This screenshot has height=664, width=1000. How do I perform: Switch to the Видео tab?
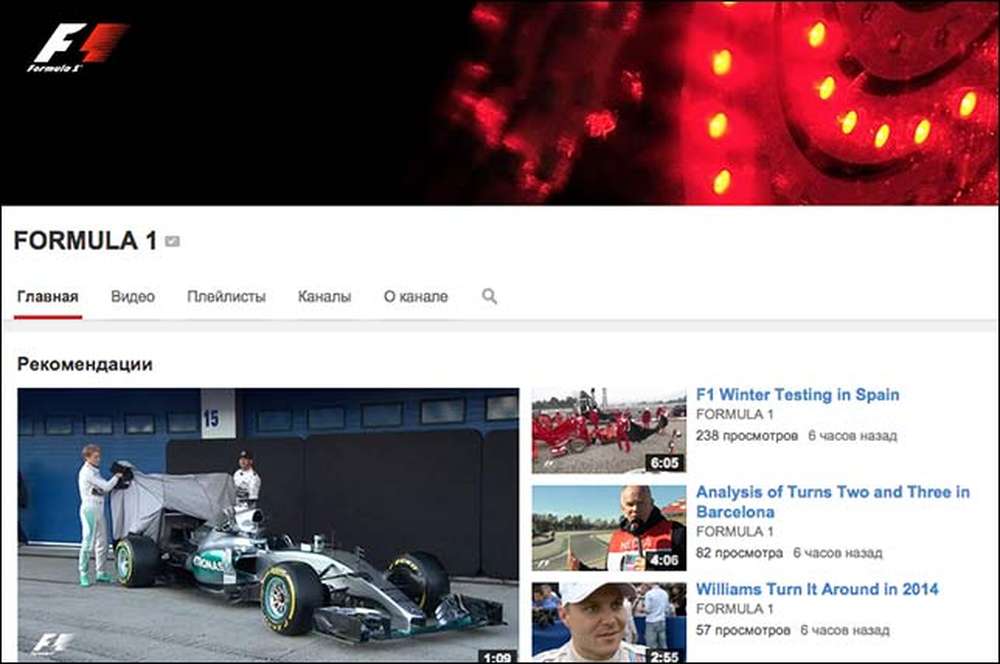(133, 297)
